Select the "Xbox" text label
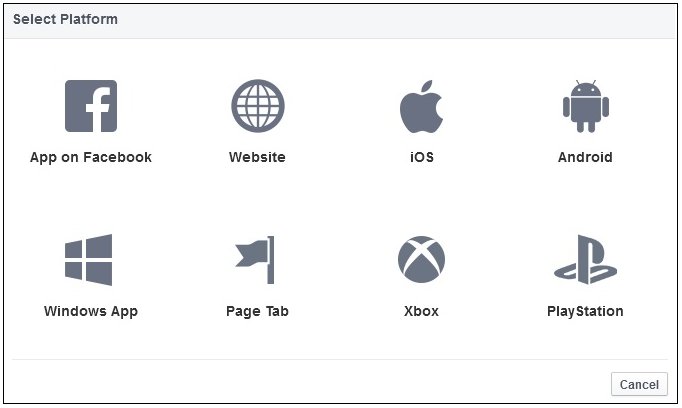This screenshot has width=682, height=408. (421, 311)
